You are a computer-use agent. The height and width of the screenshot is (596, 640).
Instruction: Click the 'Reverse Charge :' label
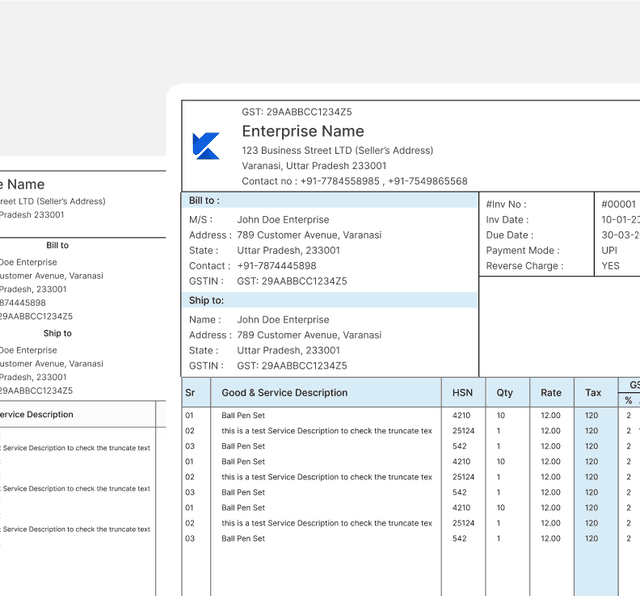(x=524, y=266)
